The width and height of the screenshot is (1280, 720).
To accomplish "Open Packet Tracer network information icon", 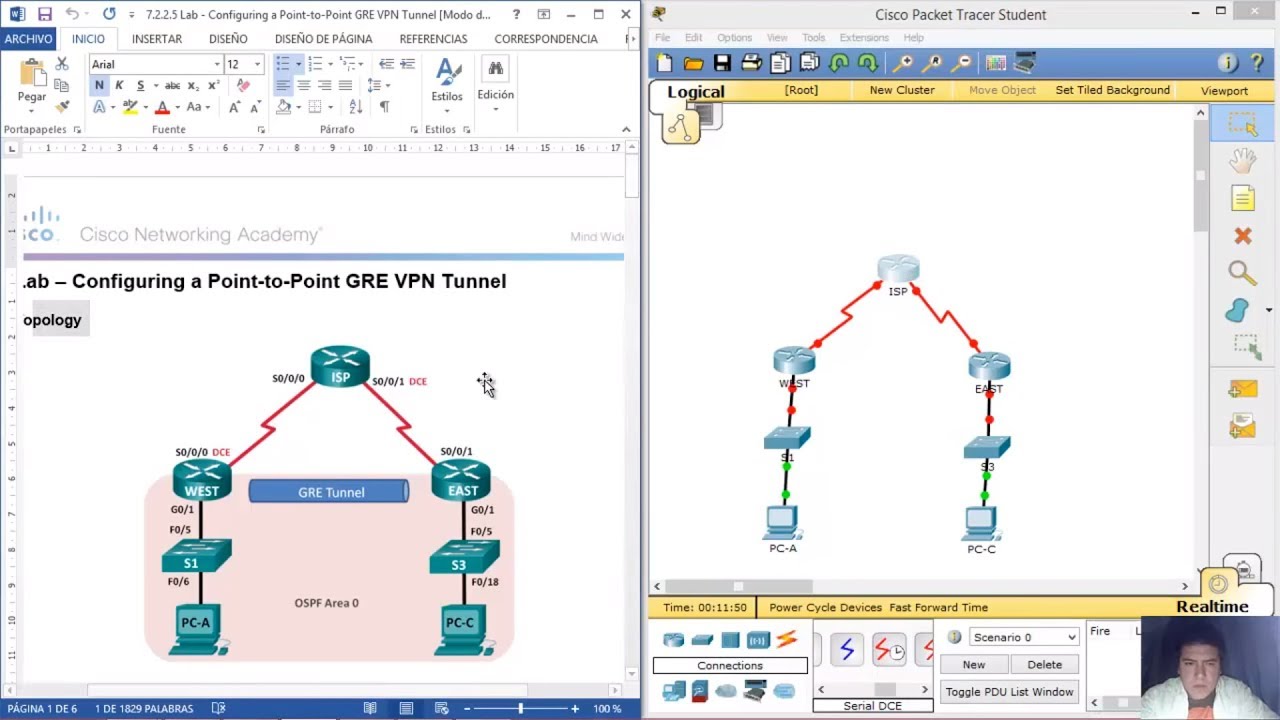I will [x=1228, y=63].
